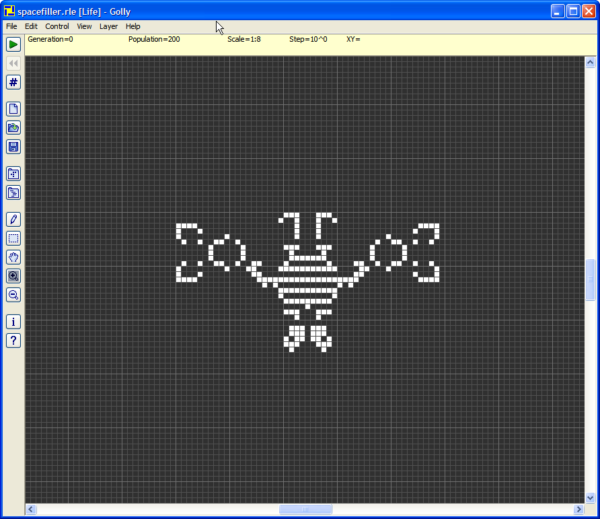Activate the hand move tool
Viewport: 600px width, 519px height.
tap(13, 257)
